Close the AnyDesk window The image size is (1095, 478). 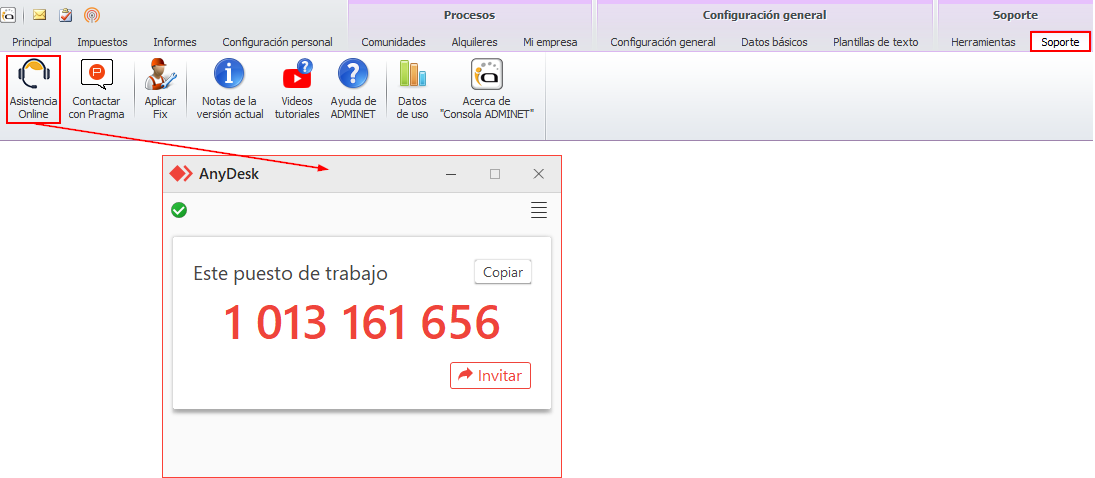pyautogui.click(x=538, y=174)
